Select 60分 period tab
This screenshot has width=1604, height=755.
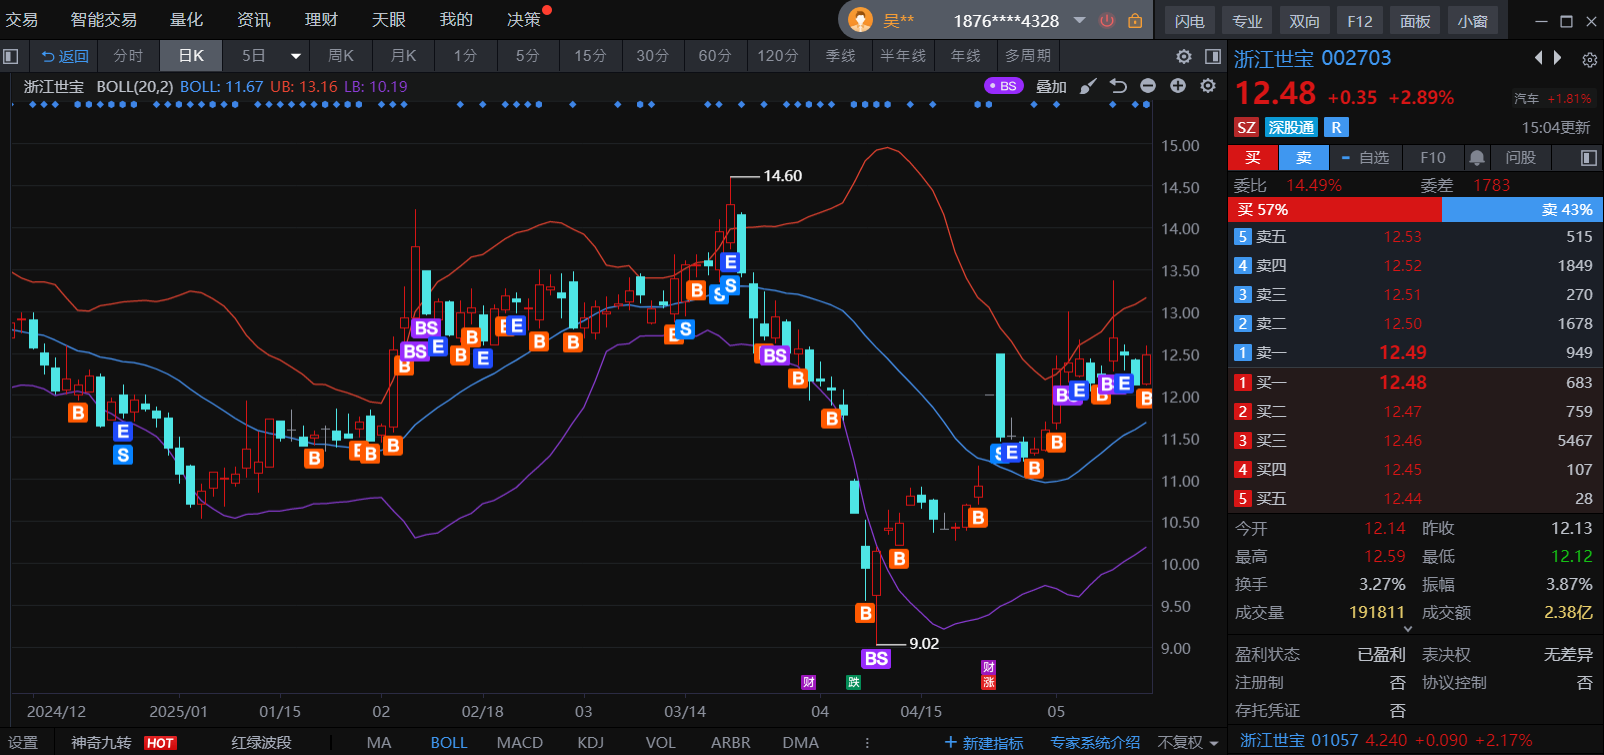click(715, 56)
